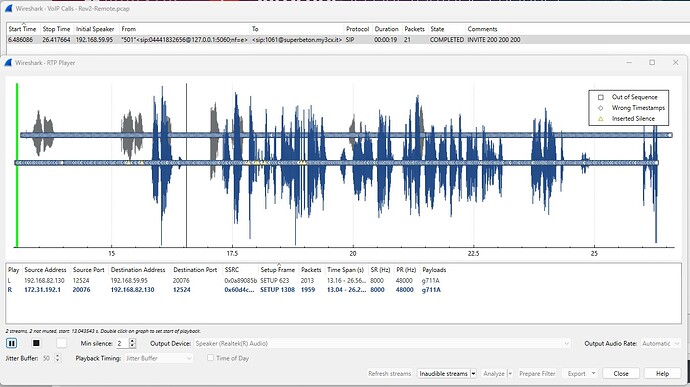Click the black playback position cursor line
Viewport: 690px width, 387px height.
[186, 165]
